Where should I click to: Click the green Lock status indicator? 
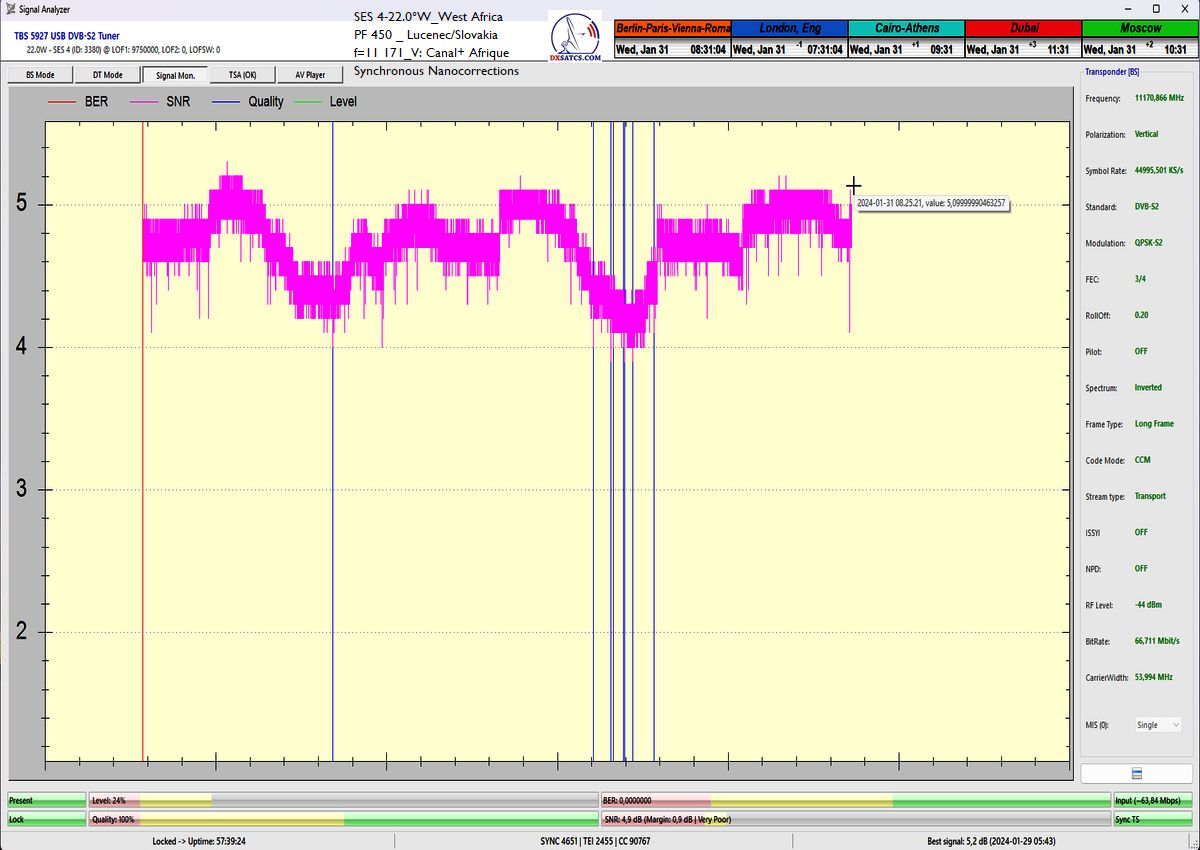(46, 819)
